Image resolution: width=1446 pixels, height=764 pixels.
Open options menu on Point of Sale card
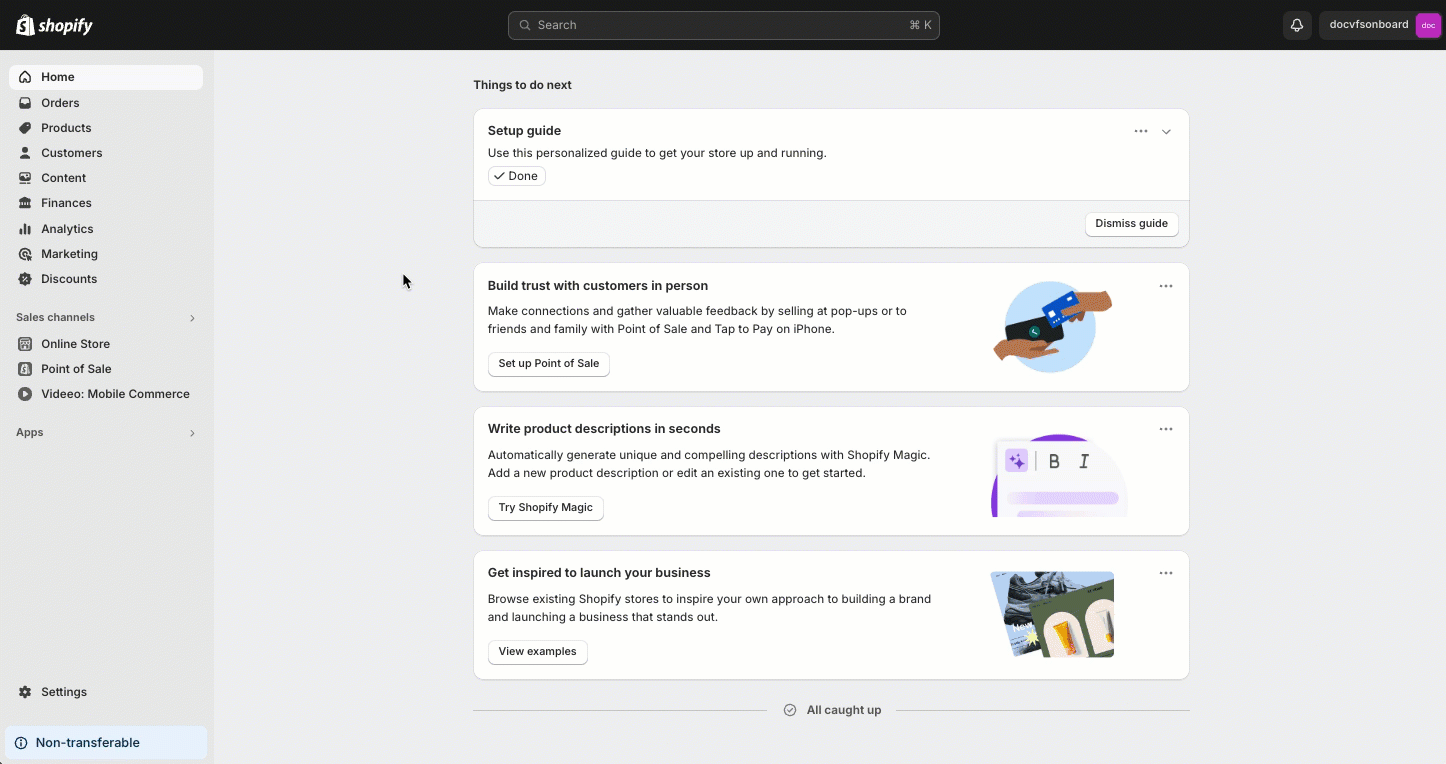pyautogui.click(x=1165, y=286)
